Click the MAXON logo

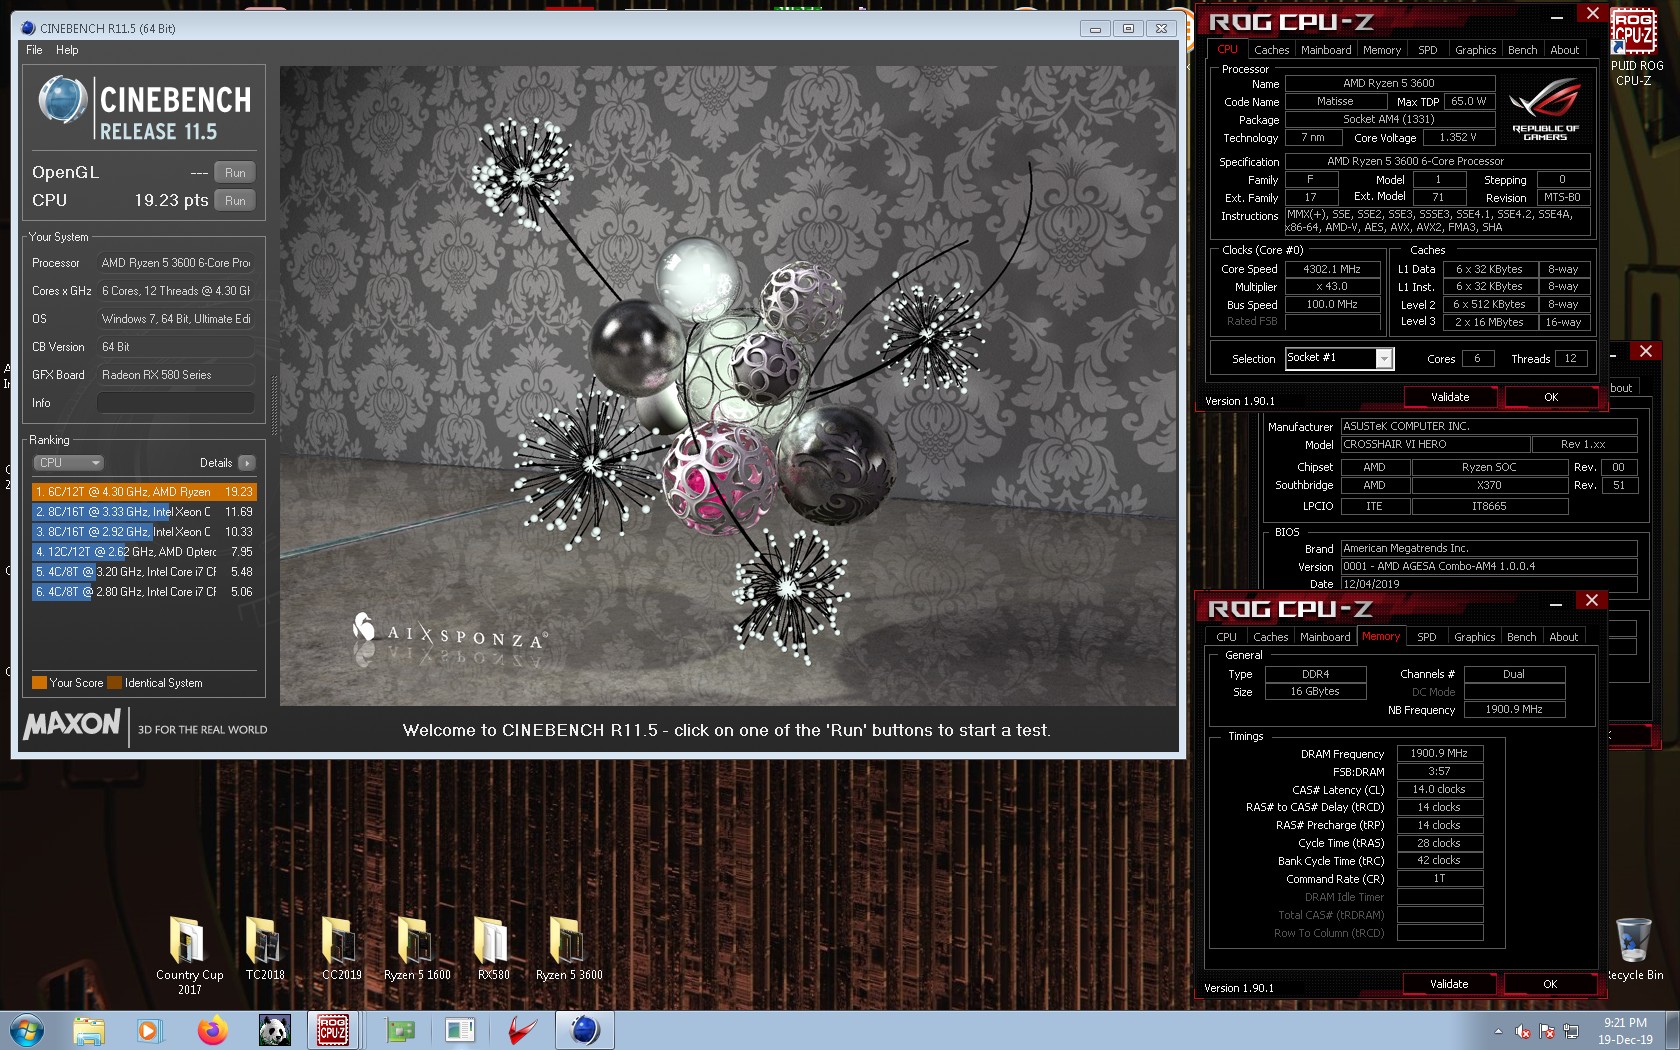tap(72, 723)
